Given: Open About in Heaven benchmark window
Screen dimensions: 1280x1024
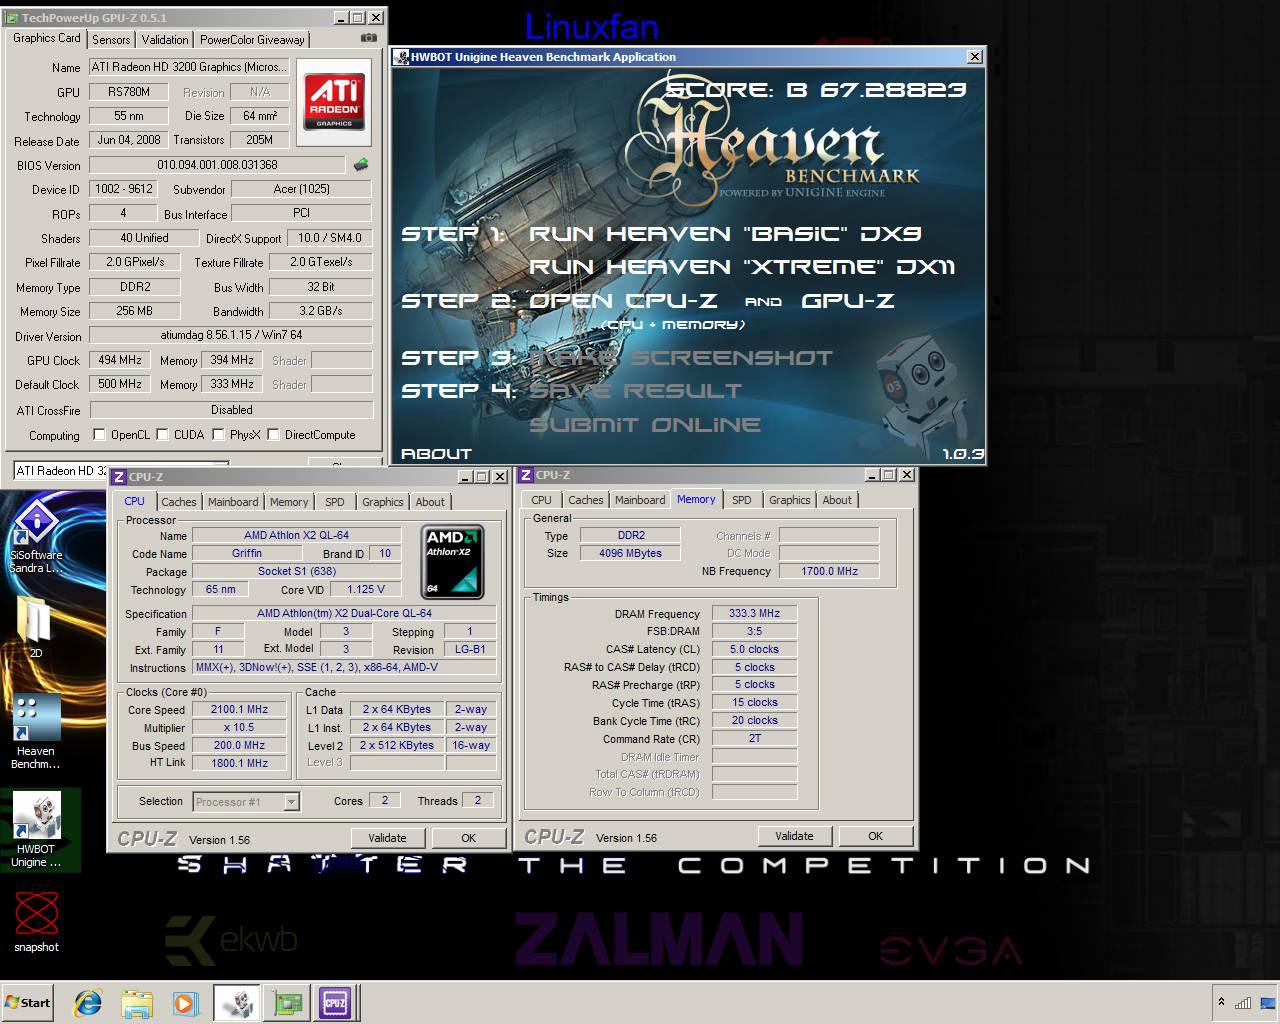Looking at the screenshot, I should pyautogui.click(x=436, y=454).
